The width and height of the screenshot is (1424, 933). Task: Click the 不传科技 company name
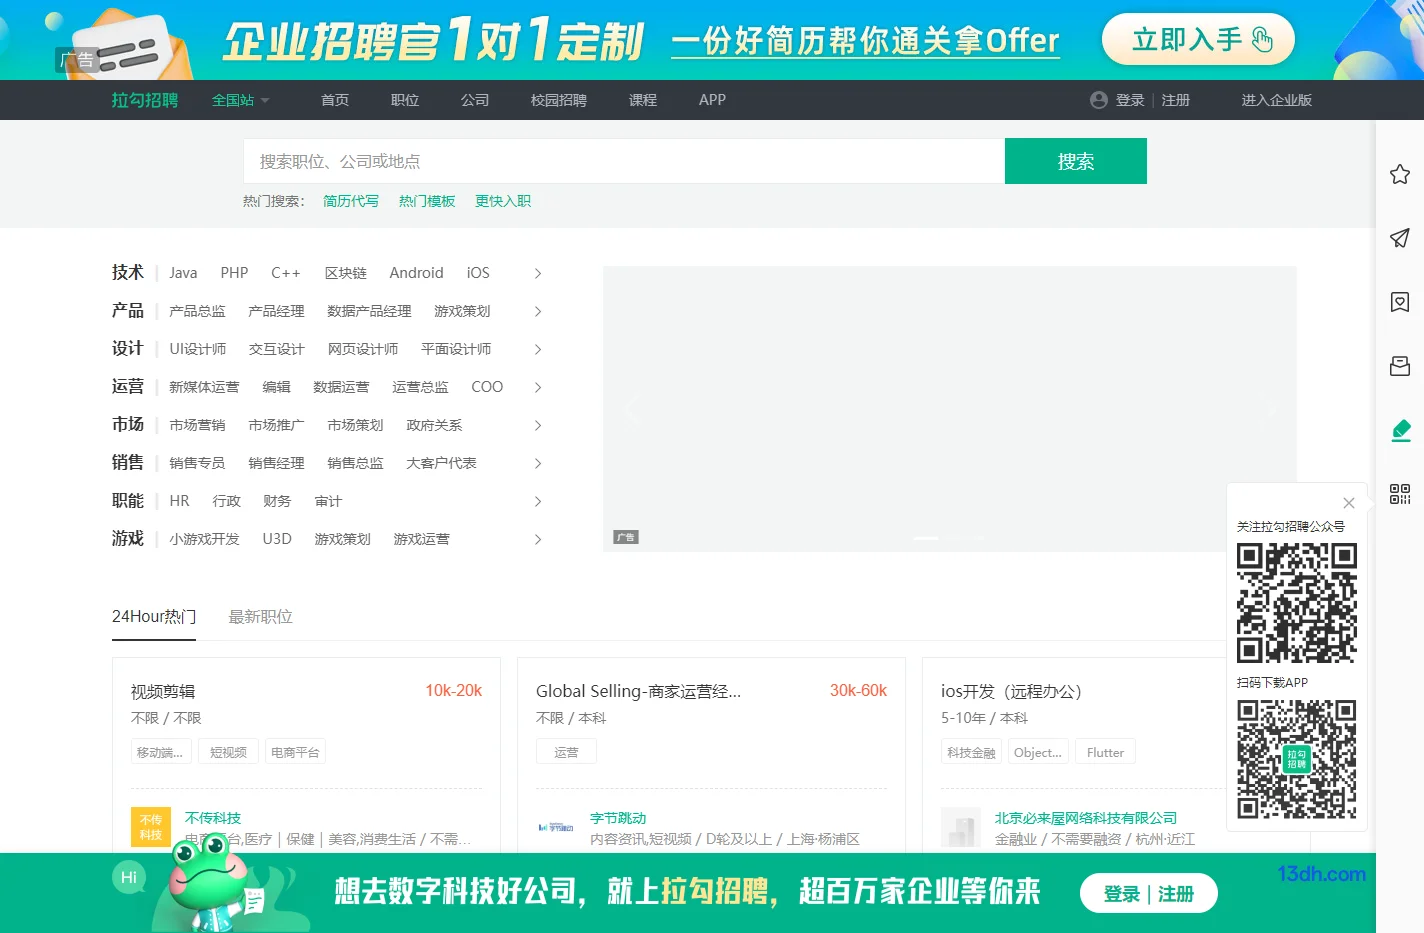pos(213,818)
